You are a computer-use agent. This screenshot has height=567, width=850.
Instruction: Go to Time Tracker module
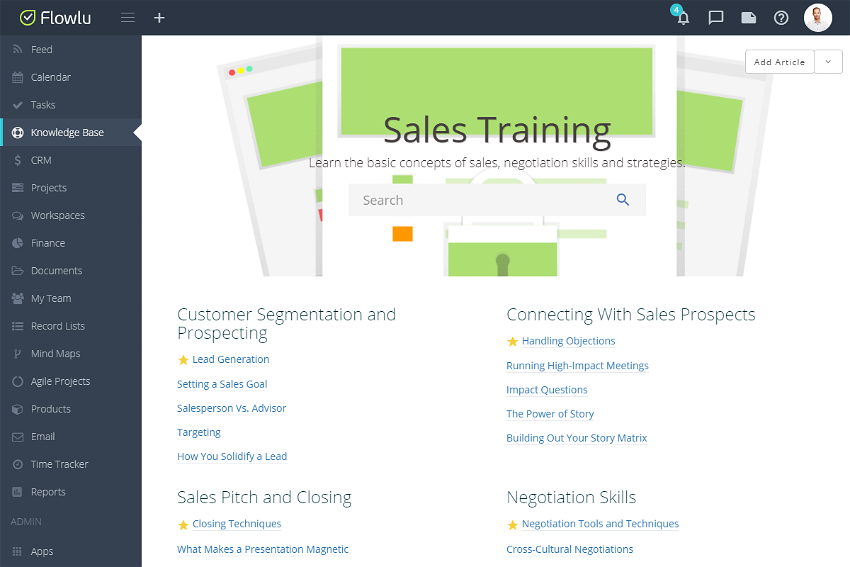(x=59, y=464)
